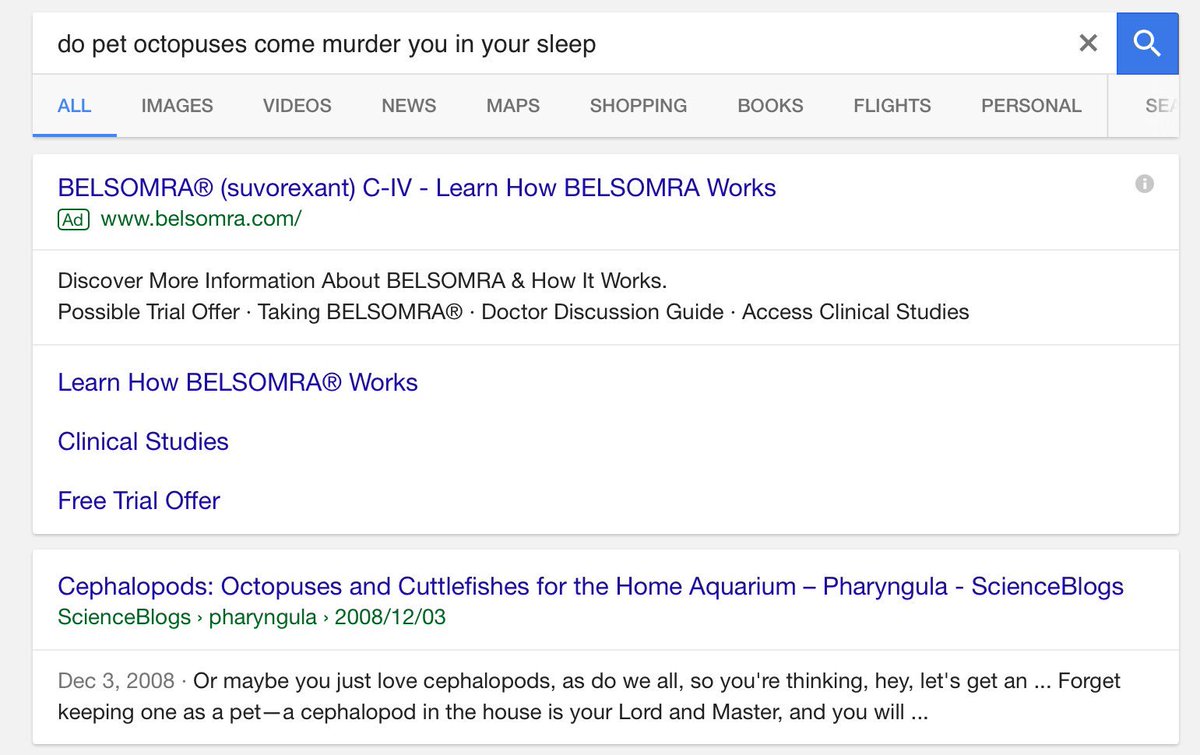Screen dimensions: 1200x755
Task: Open the BELSOMRA (suvorexant) C-IV ad headline
Action: 417,187
